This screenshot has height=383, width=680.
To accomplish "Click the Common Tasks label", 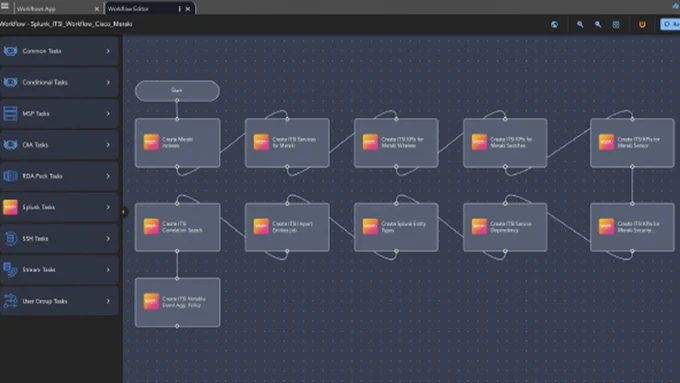I will (42, 51).
